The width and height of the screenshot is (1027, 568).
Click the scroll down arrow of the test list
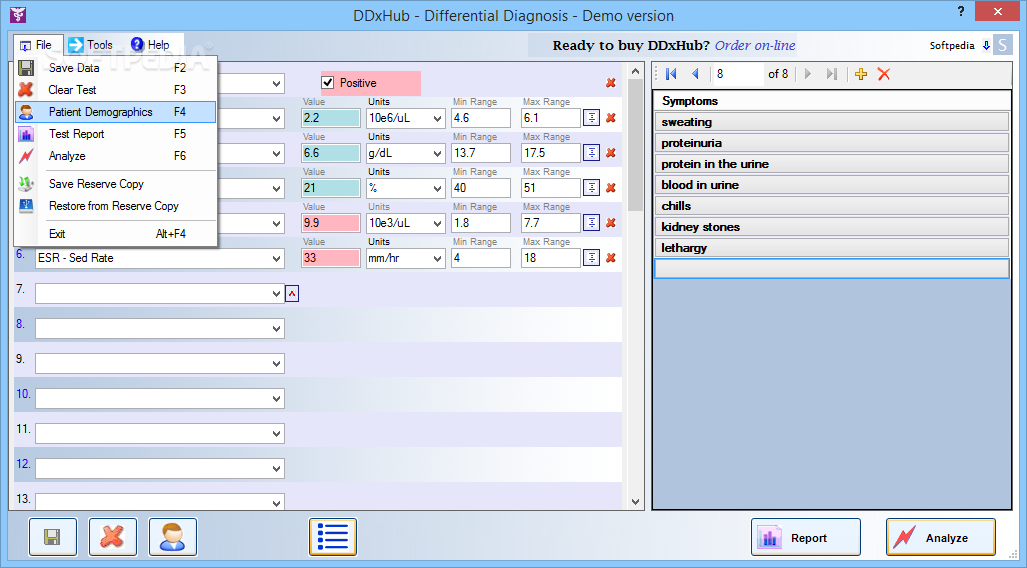pyautogui.click(x=635, y=502)
